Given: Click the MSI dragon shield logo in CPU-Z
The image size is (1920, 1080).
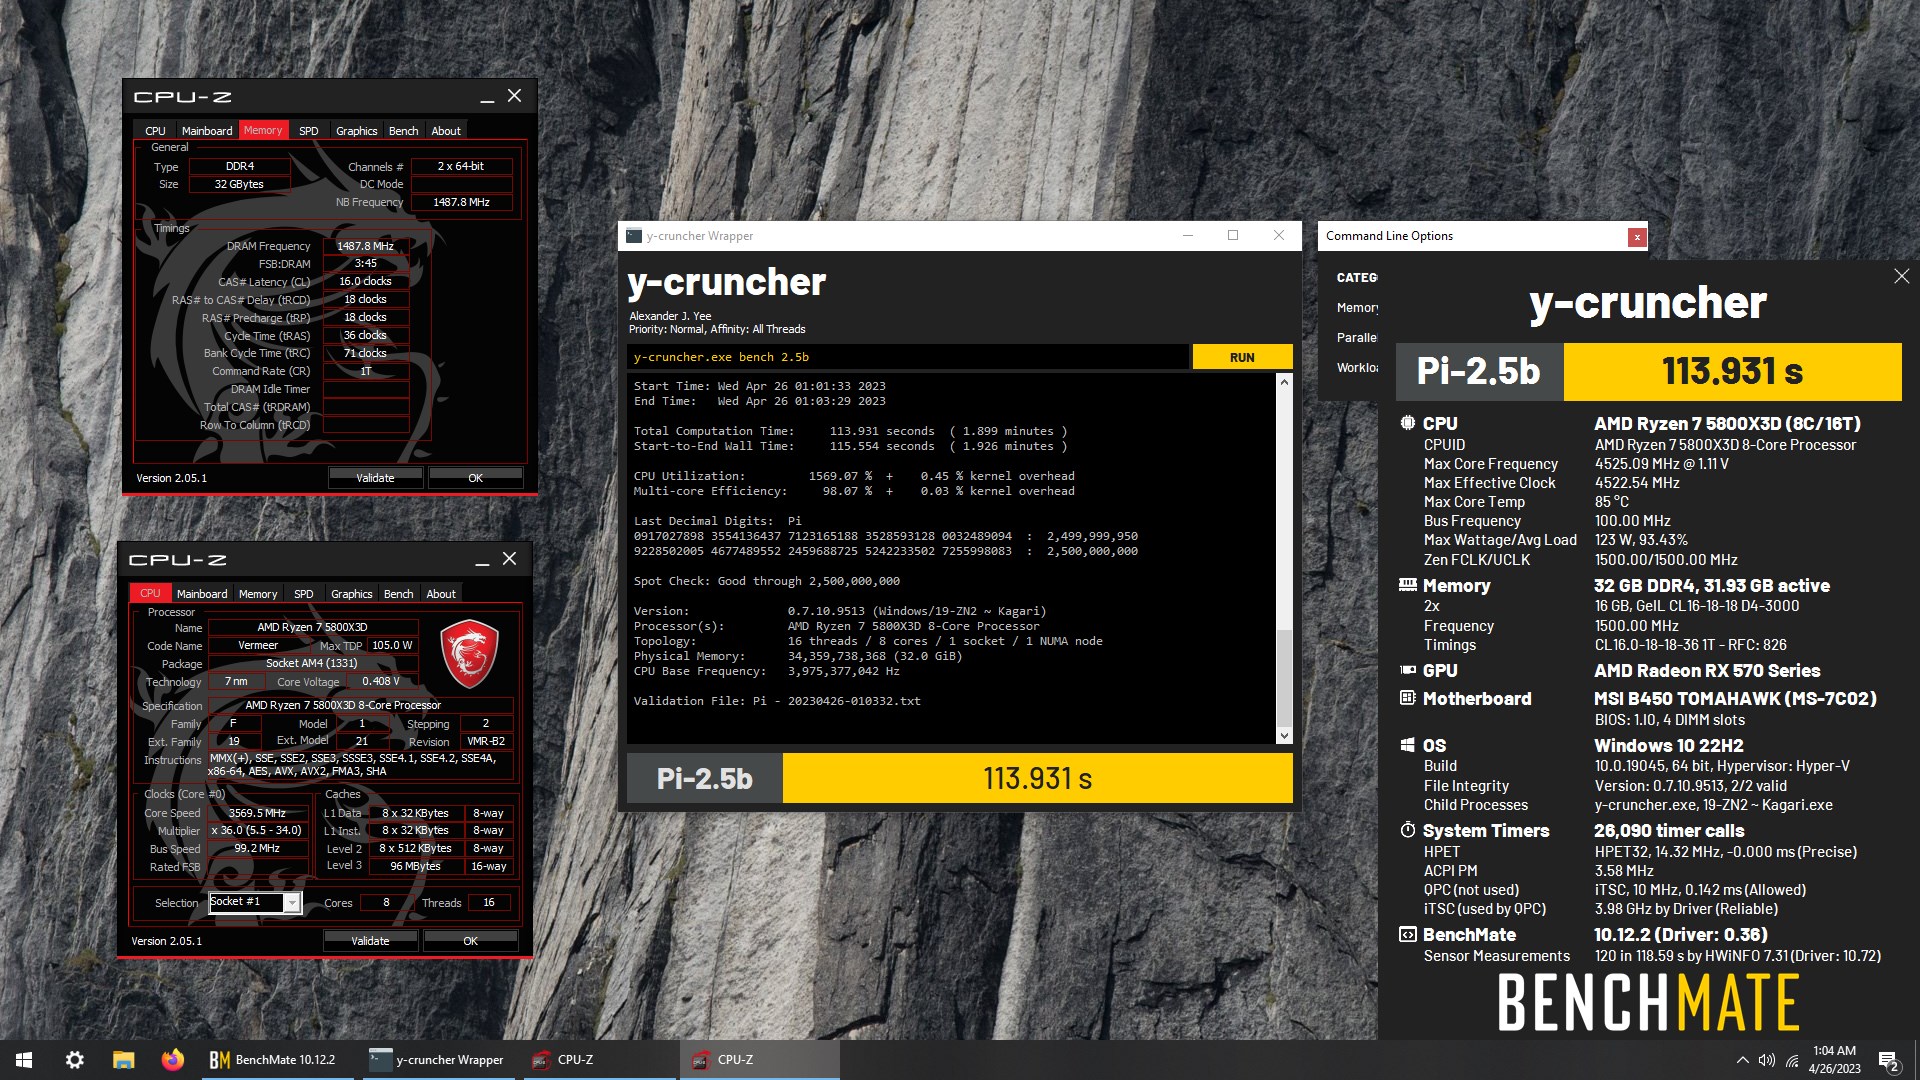Looking at the screenshot, I should (469, 653).
